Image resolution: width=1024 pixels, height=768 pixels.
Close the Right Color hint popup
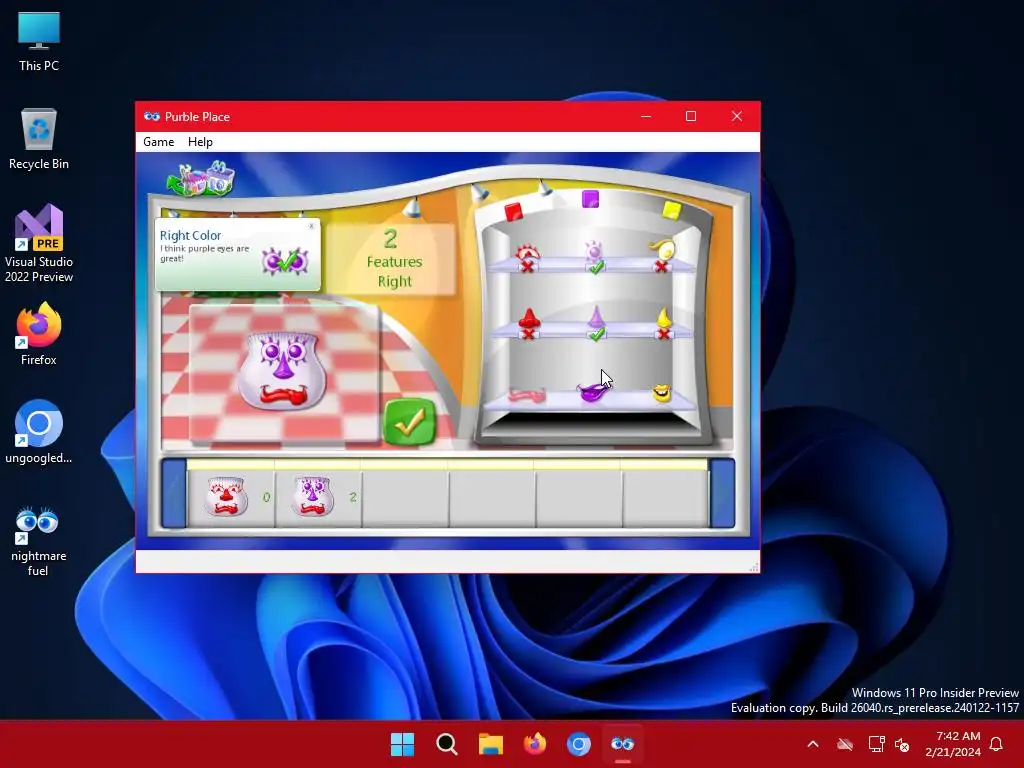[311, 226]
